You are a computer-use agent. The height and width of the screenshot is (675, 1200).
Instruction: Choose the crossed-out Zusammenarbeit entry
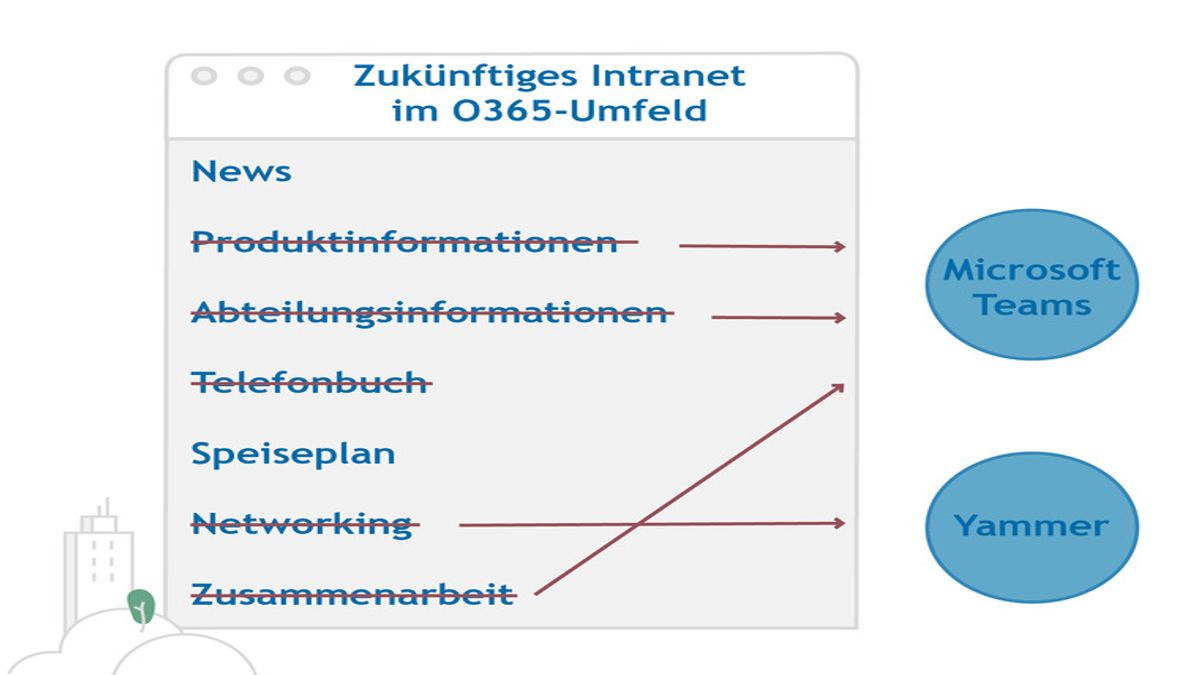352,595
